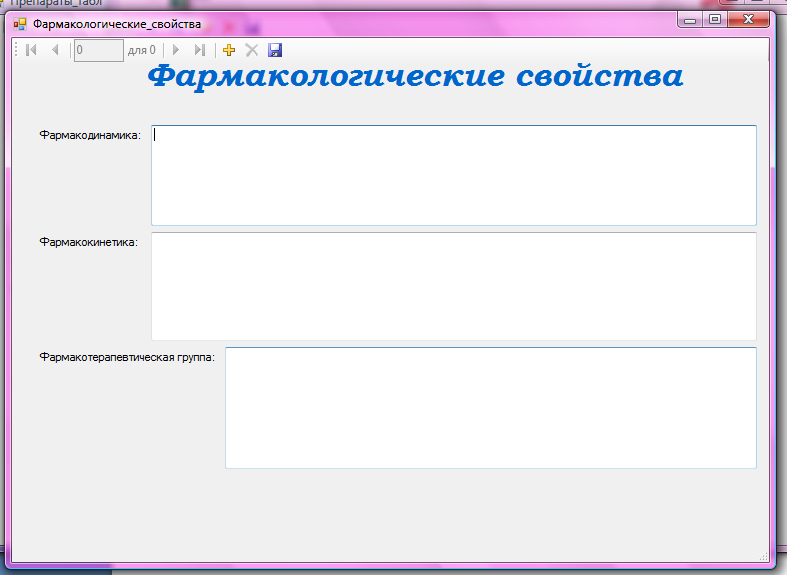
Task: Maximize the Фармакологические_свойства window
Action: (x=715, y=20)
